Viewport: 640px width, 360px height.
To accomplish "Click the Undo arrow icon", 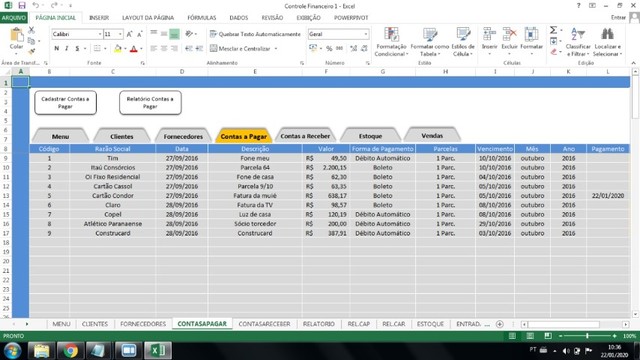I will click(x=36, y=6).
